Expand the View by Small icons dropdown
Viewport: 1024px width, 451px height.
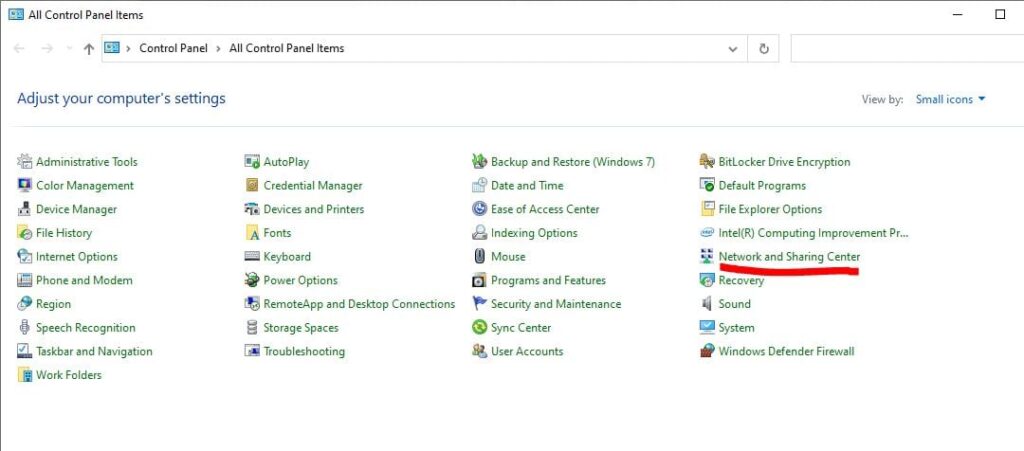coord(950,99)
